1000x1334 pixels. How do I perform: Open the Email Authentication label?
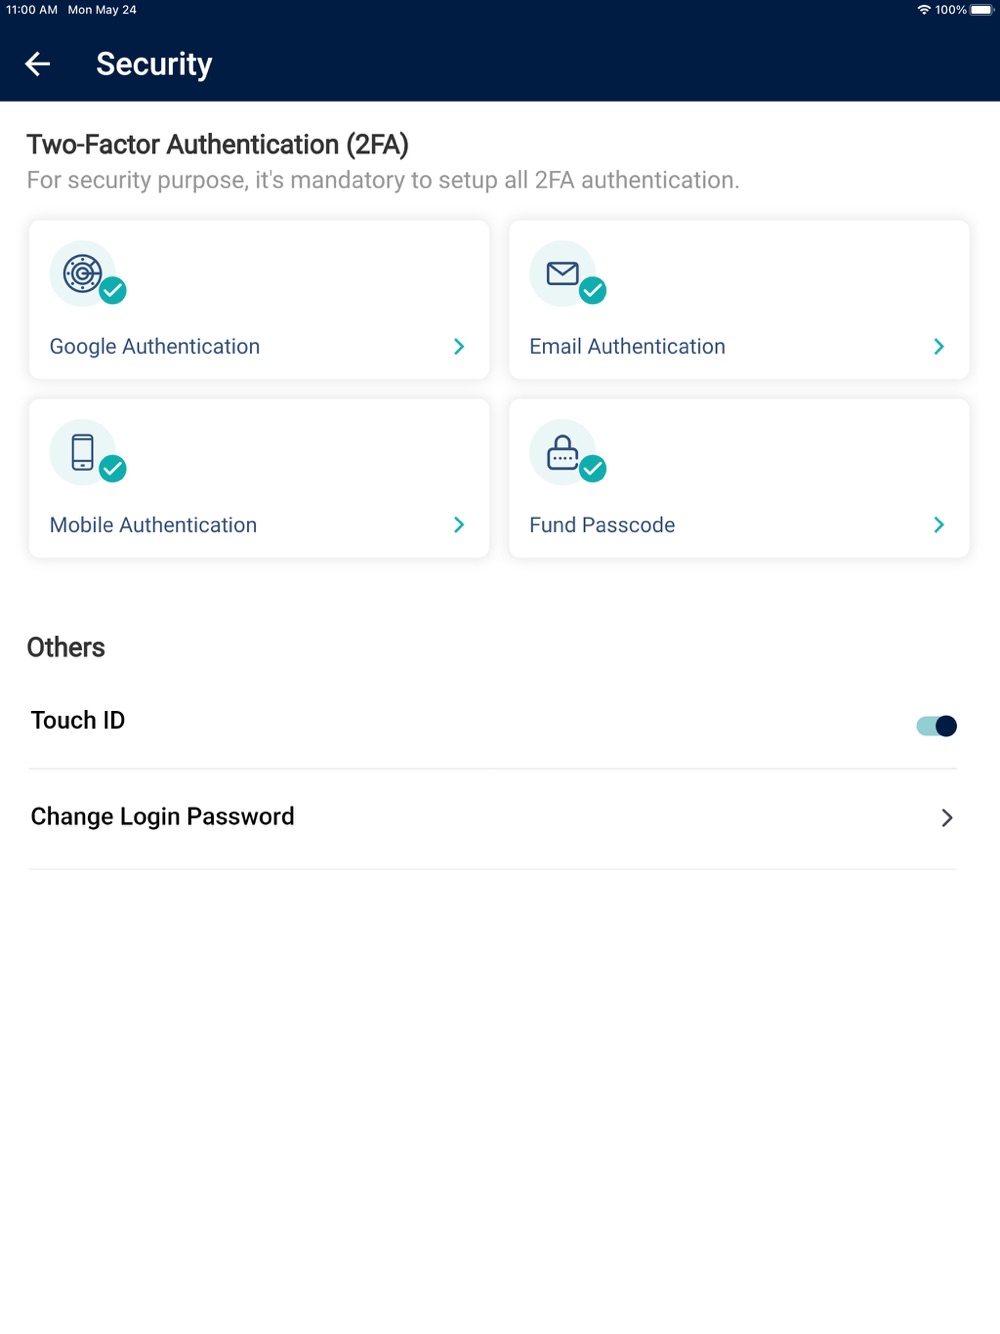click(x=628, y=346)
